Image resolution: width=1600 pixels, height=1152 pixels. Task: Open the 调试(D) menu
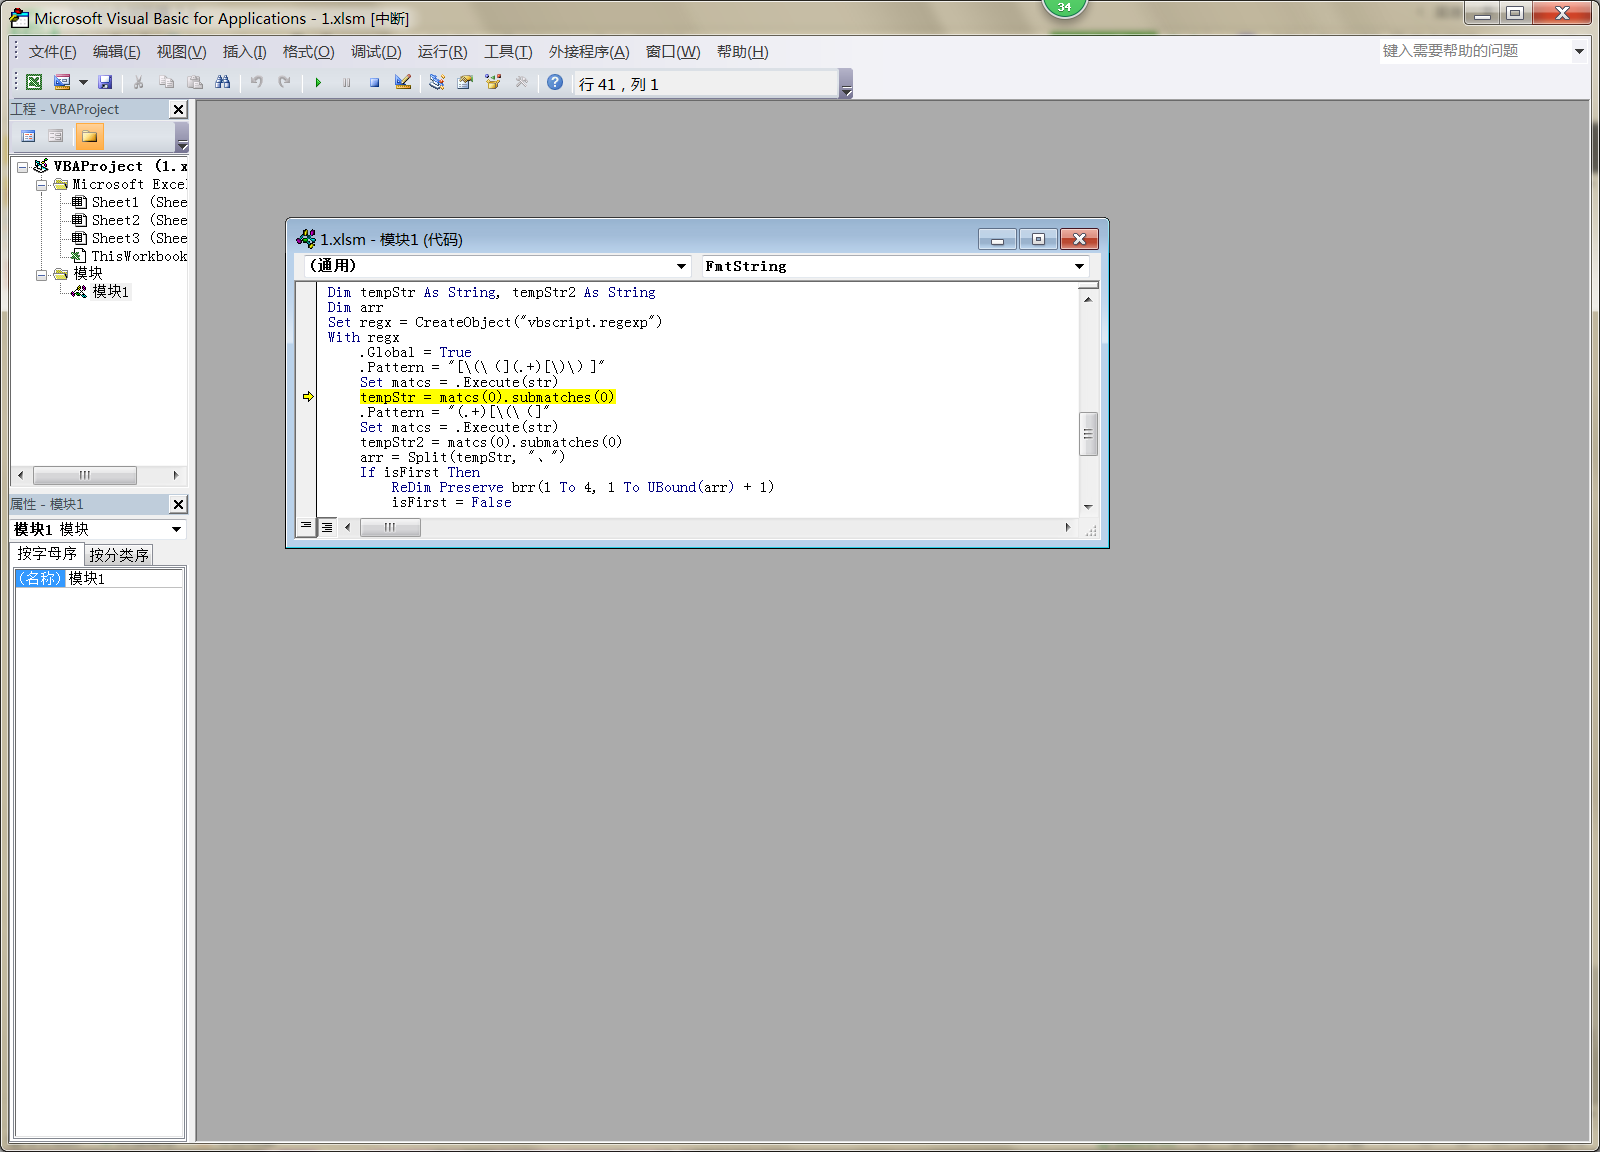coord(375,52)
